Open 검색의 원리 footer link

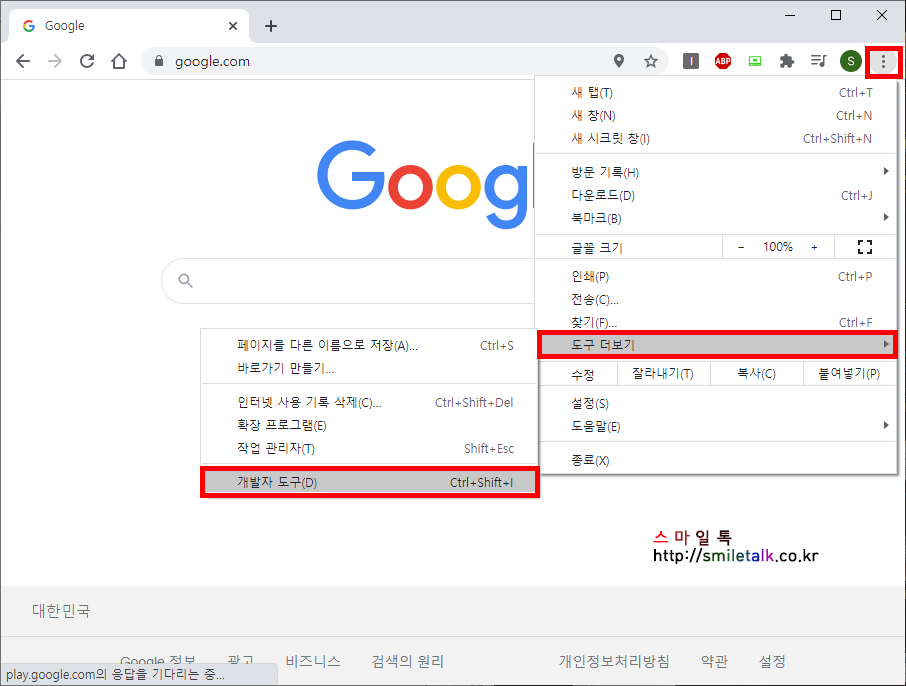pyautogui.click(x=407, y=661)
